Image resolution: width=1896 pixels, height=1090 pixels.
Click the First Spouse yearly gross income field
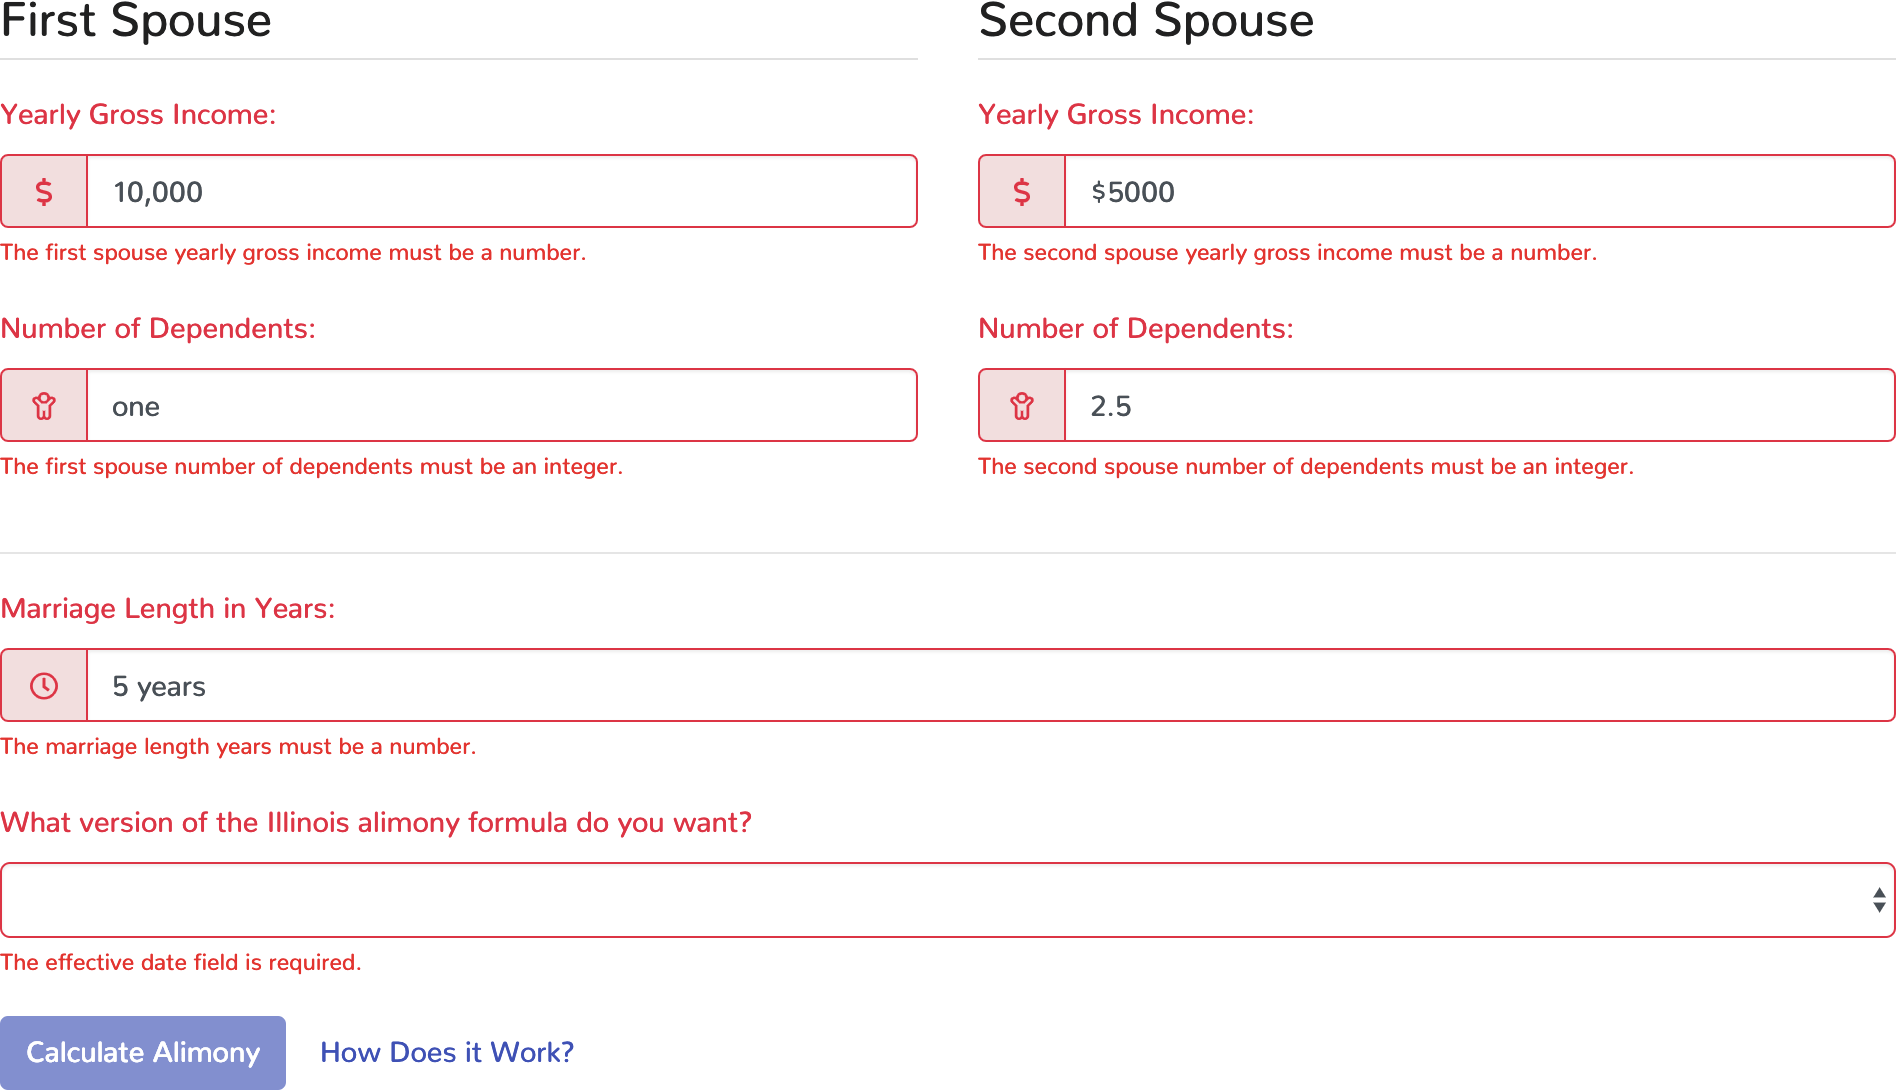click(x=500, y=191)
